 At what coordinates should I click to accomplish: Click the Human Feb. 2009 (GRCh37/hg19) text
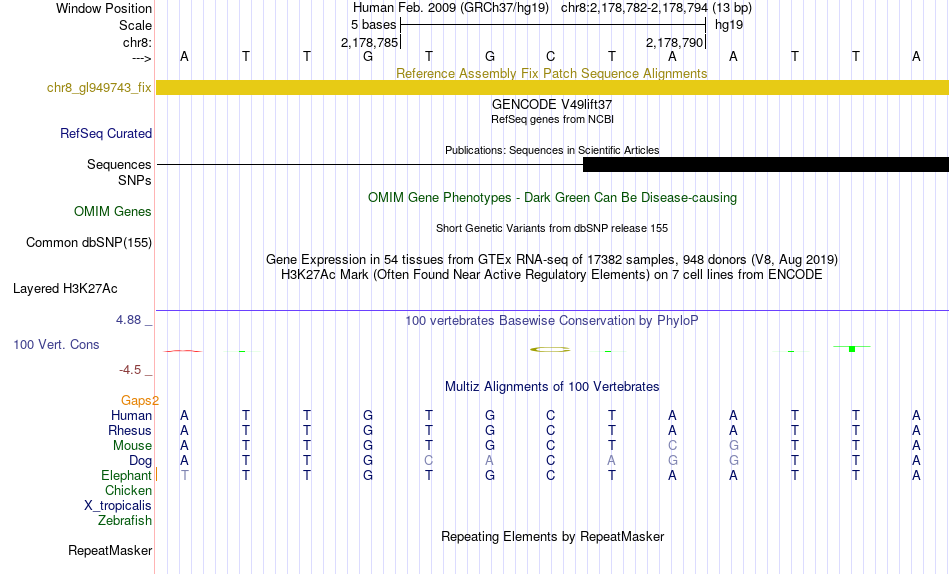451,8
